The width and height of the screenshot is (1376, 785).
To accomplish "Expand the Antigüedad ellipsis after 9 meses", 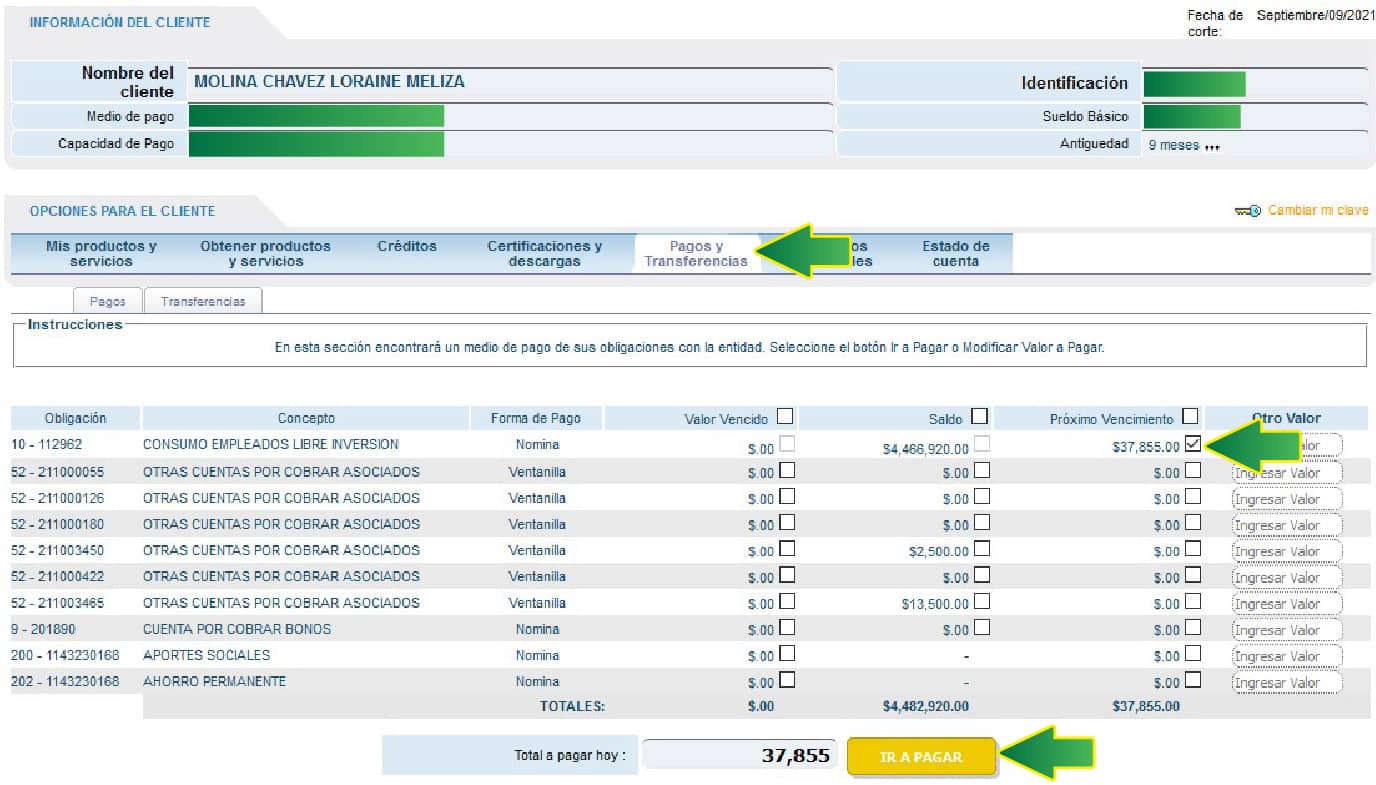I will coord(1212,146).
